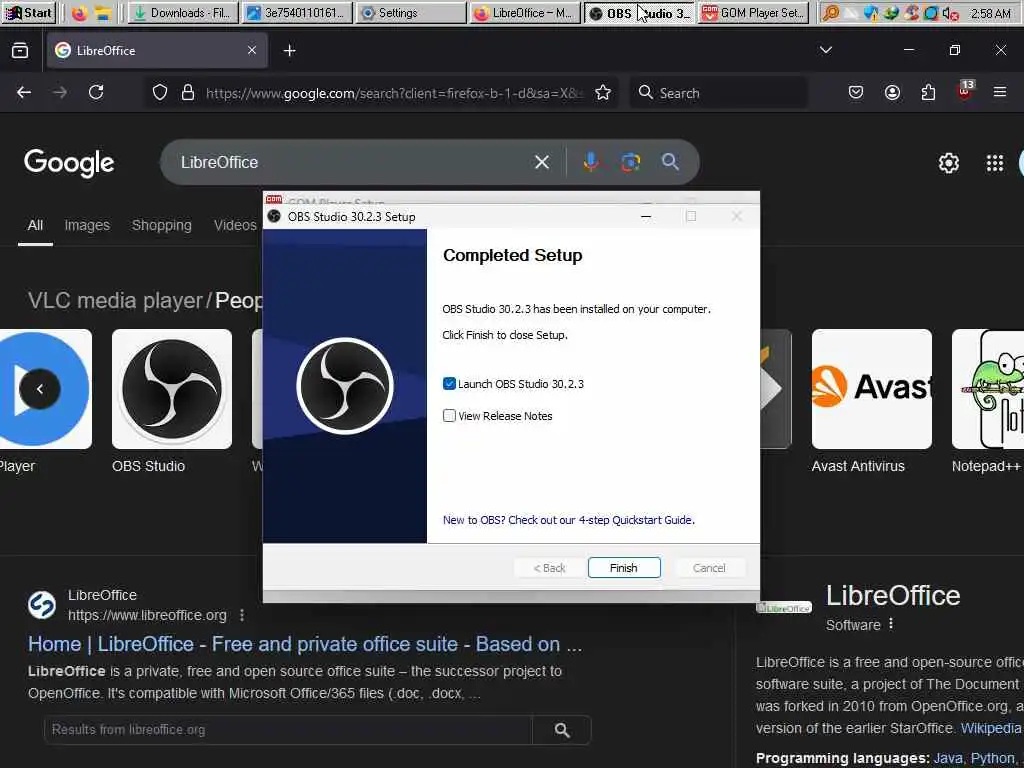Uncheck Launch OBS Studio 30.2.3 checkbox
Image resolution: width=1024 pixels, height=768 pixels.
(449, 383)
